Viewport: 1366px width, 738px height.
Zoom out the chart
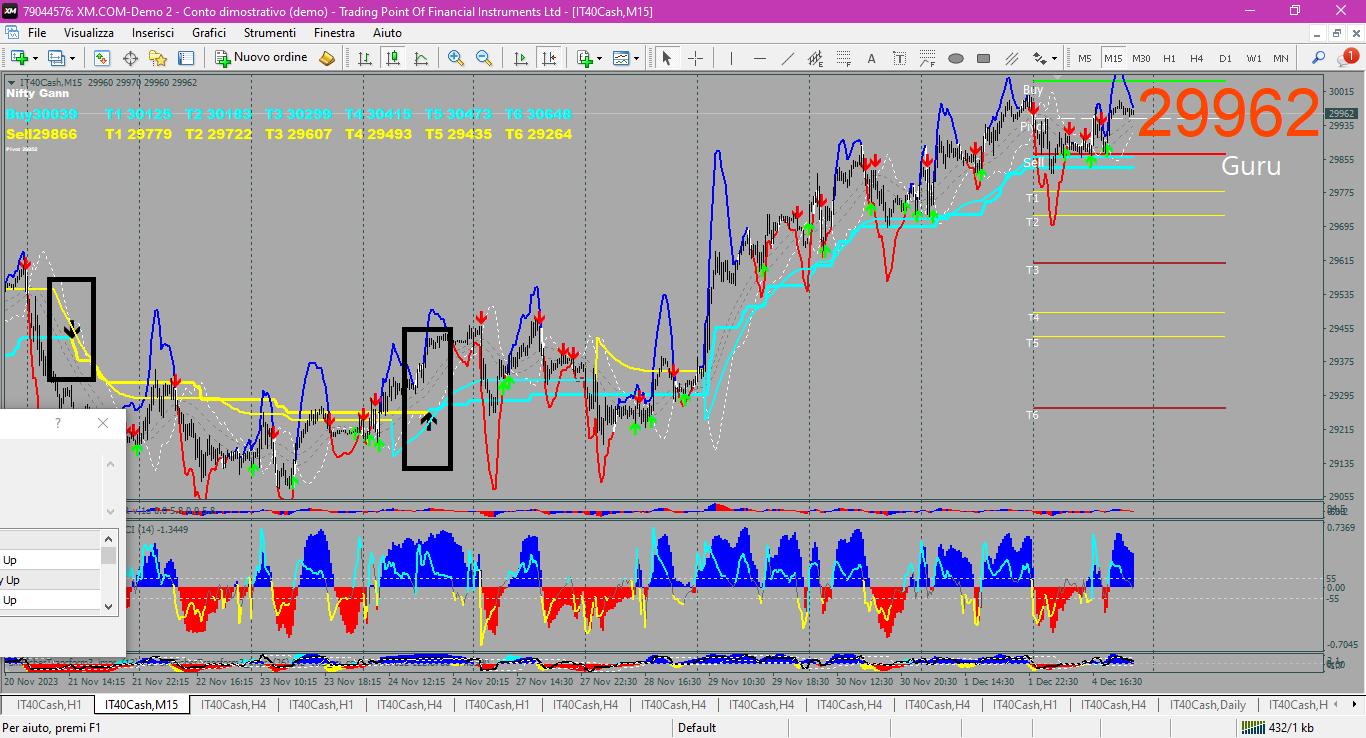pos(484,58)
